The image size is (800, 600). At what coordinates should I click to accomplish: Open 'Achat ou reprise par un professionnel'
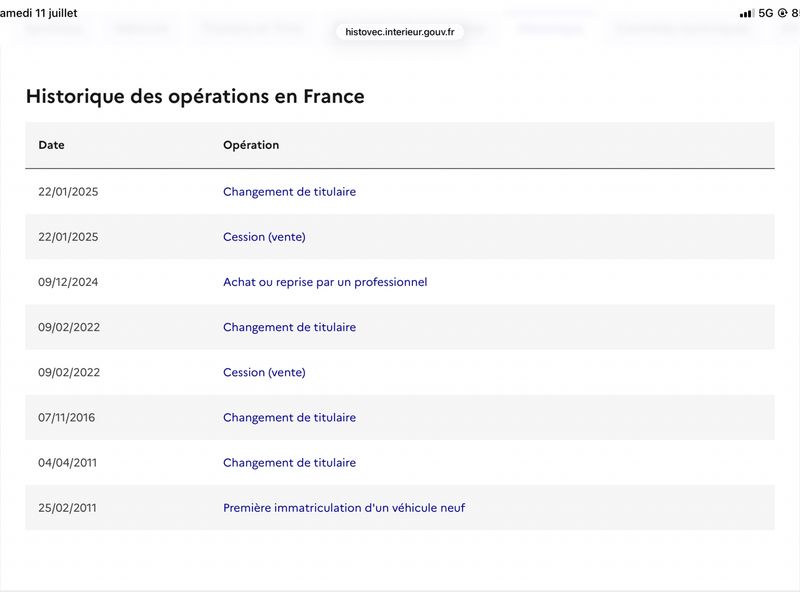click(x=325, y=282)
